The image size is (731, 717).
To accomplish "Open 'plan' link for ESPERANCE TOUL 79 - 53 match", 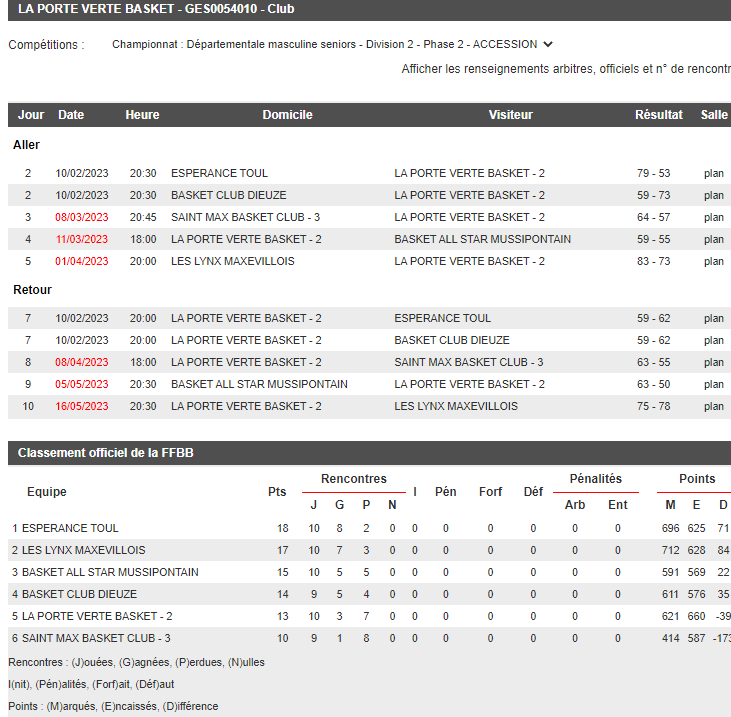I will (713, 173).
